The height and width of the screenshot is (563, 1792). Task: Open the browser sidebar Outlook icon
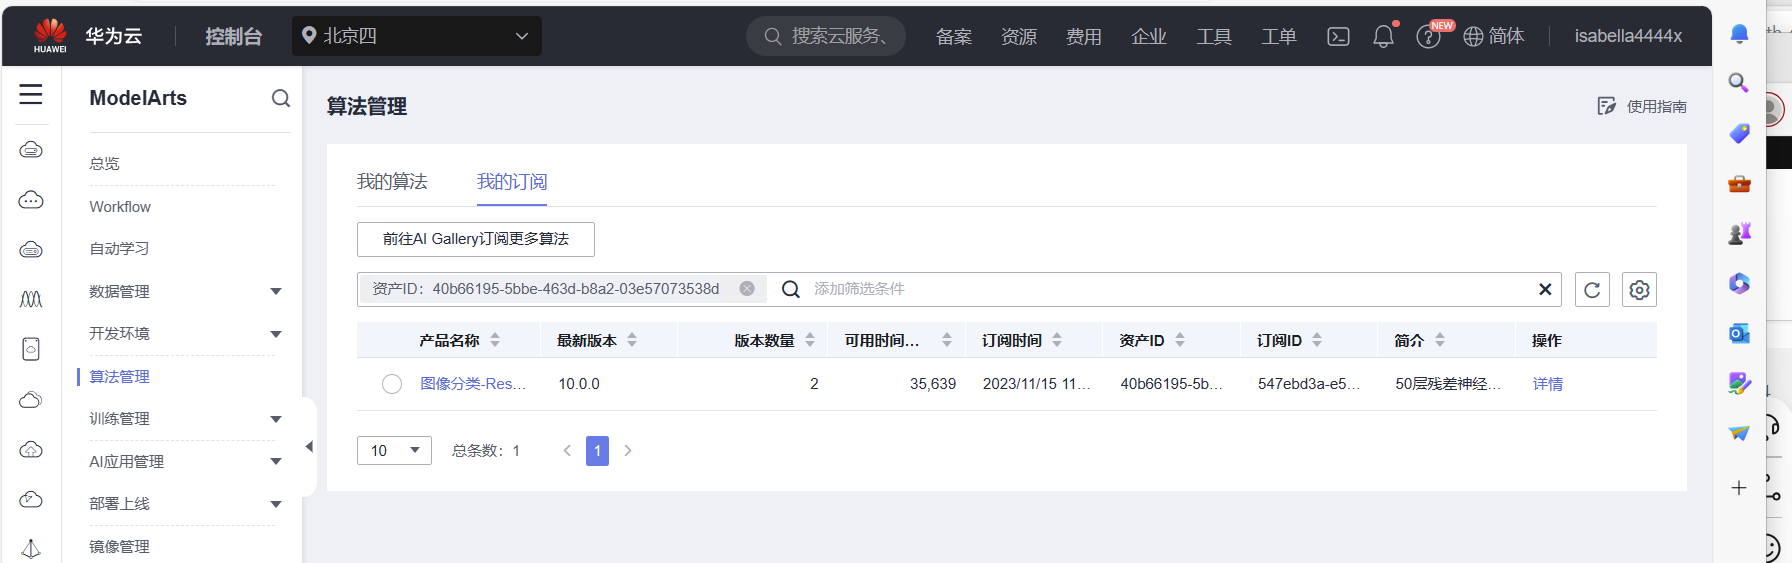tap(1739, 334)
